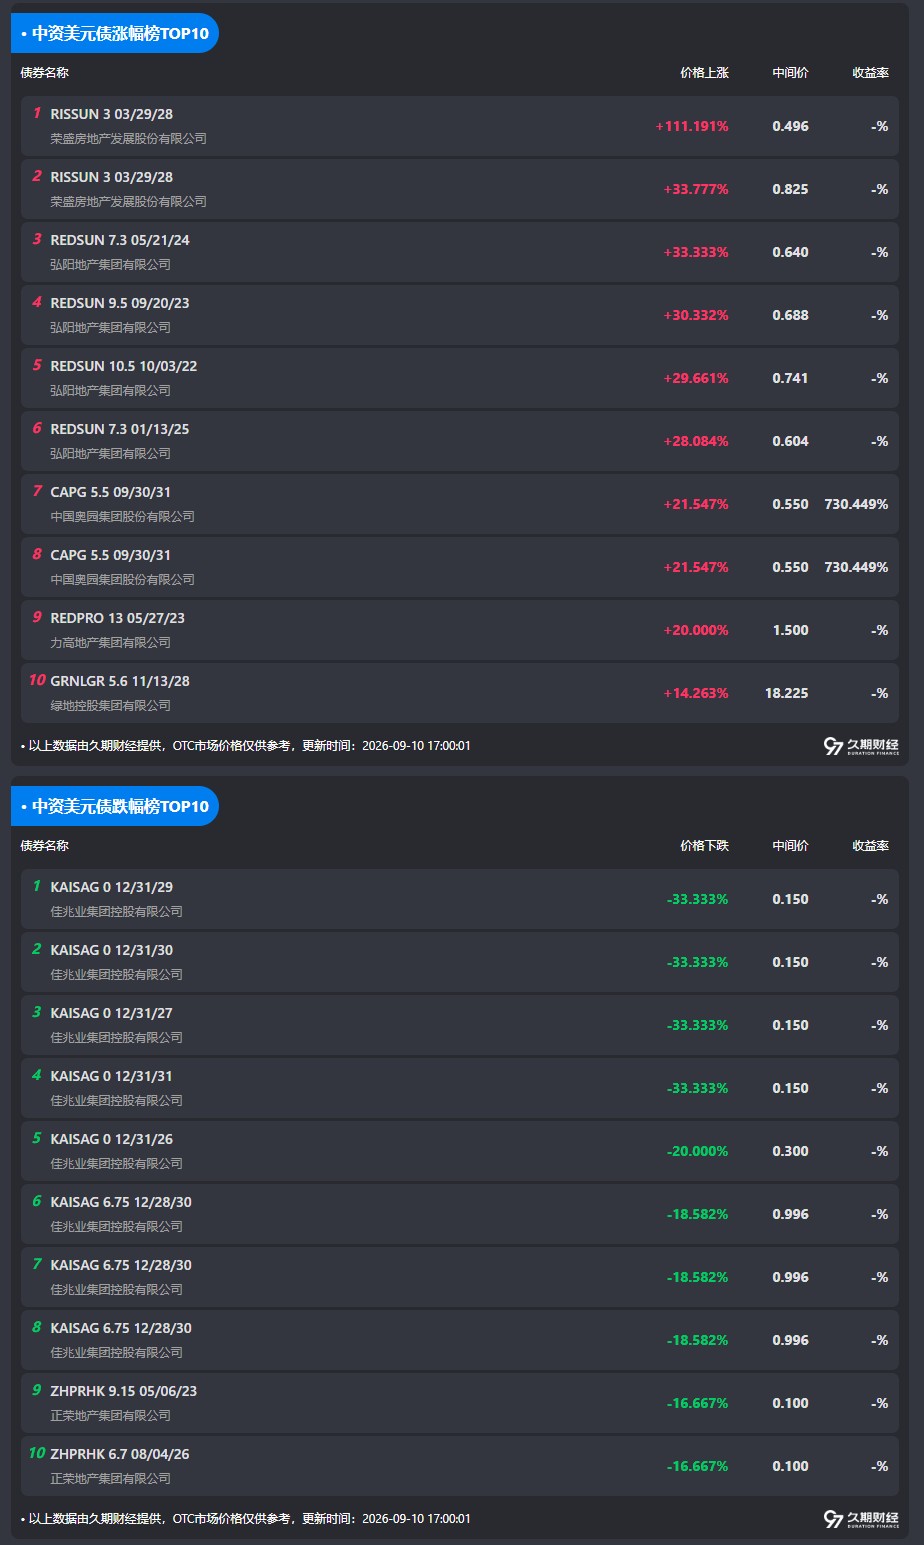
Task: Select the 中资美元债跌幅榜TOP10 header tab
Action: pos(115,806)
